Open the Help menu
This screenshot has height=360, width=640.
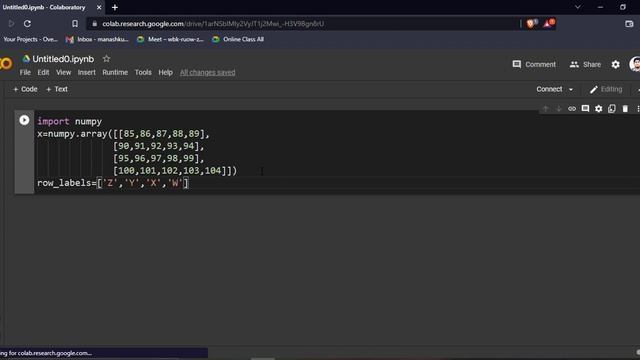(165, 72)
